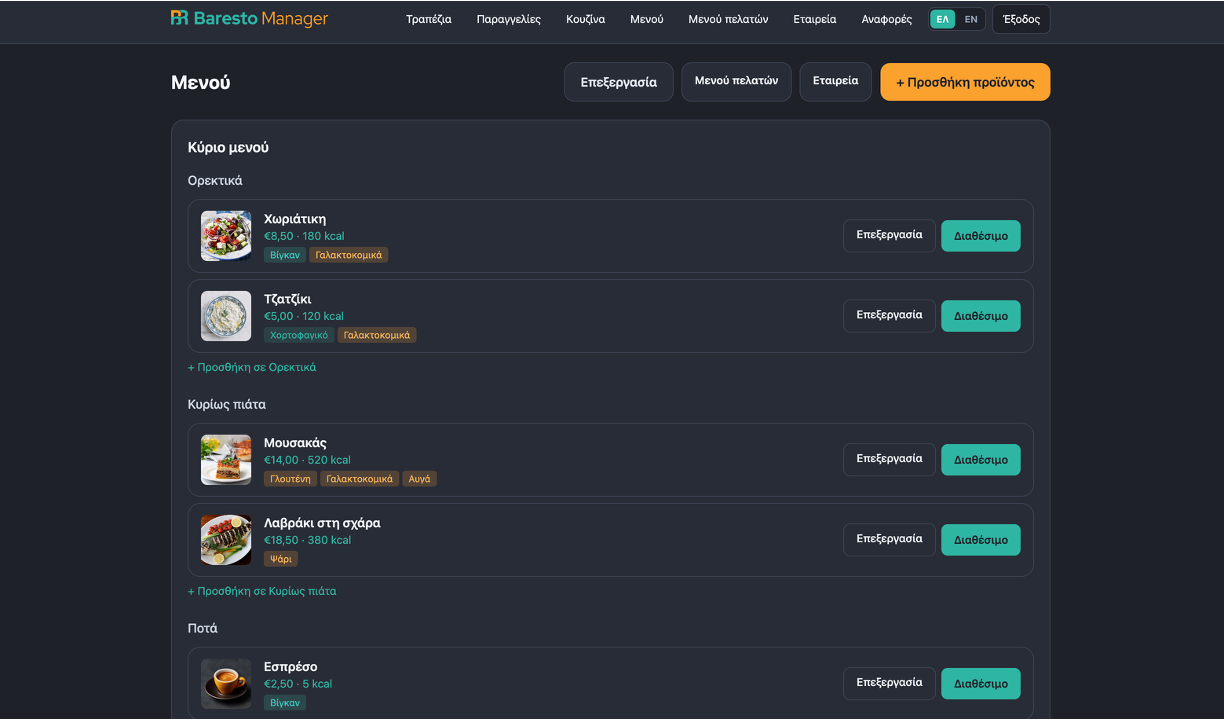Open the Κουζίνα page
The height and width of the screenshot is (720, 1224).
(x=586, y=19)
